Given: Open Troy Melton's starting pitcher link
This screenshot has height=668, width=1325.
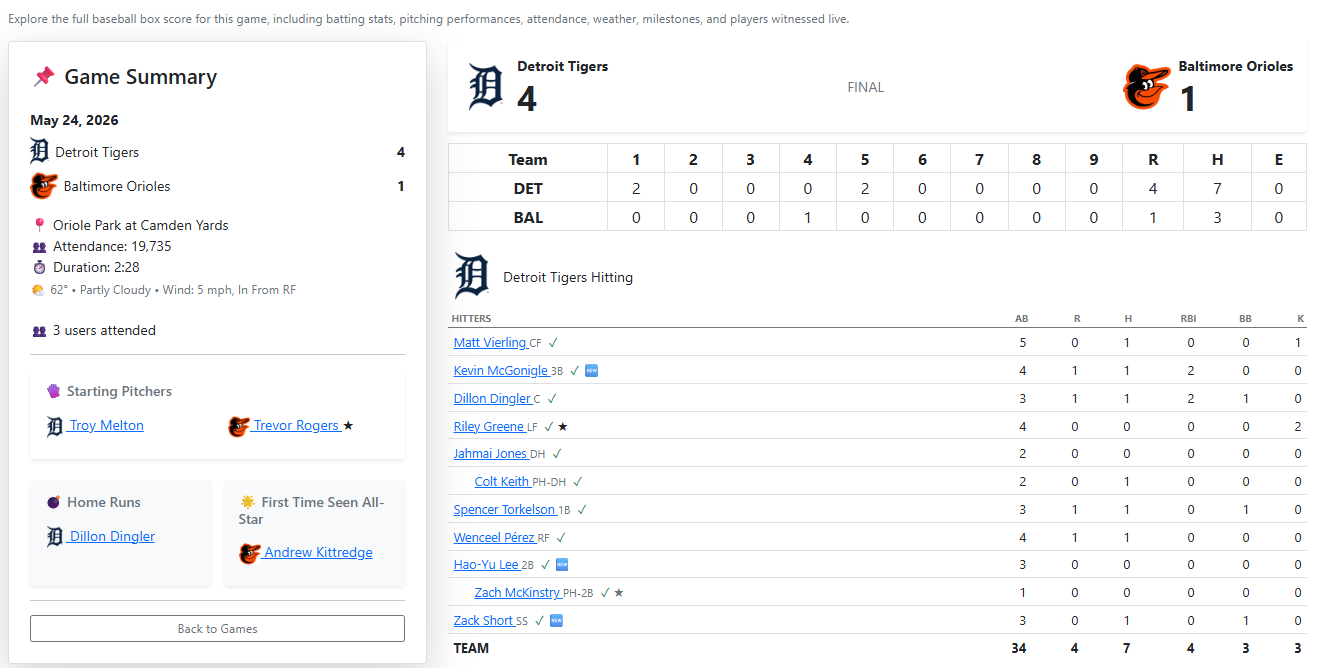Looking at the screenshot, I should click(106, 426).
